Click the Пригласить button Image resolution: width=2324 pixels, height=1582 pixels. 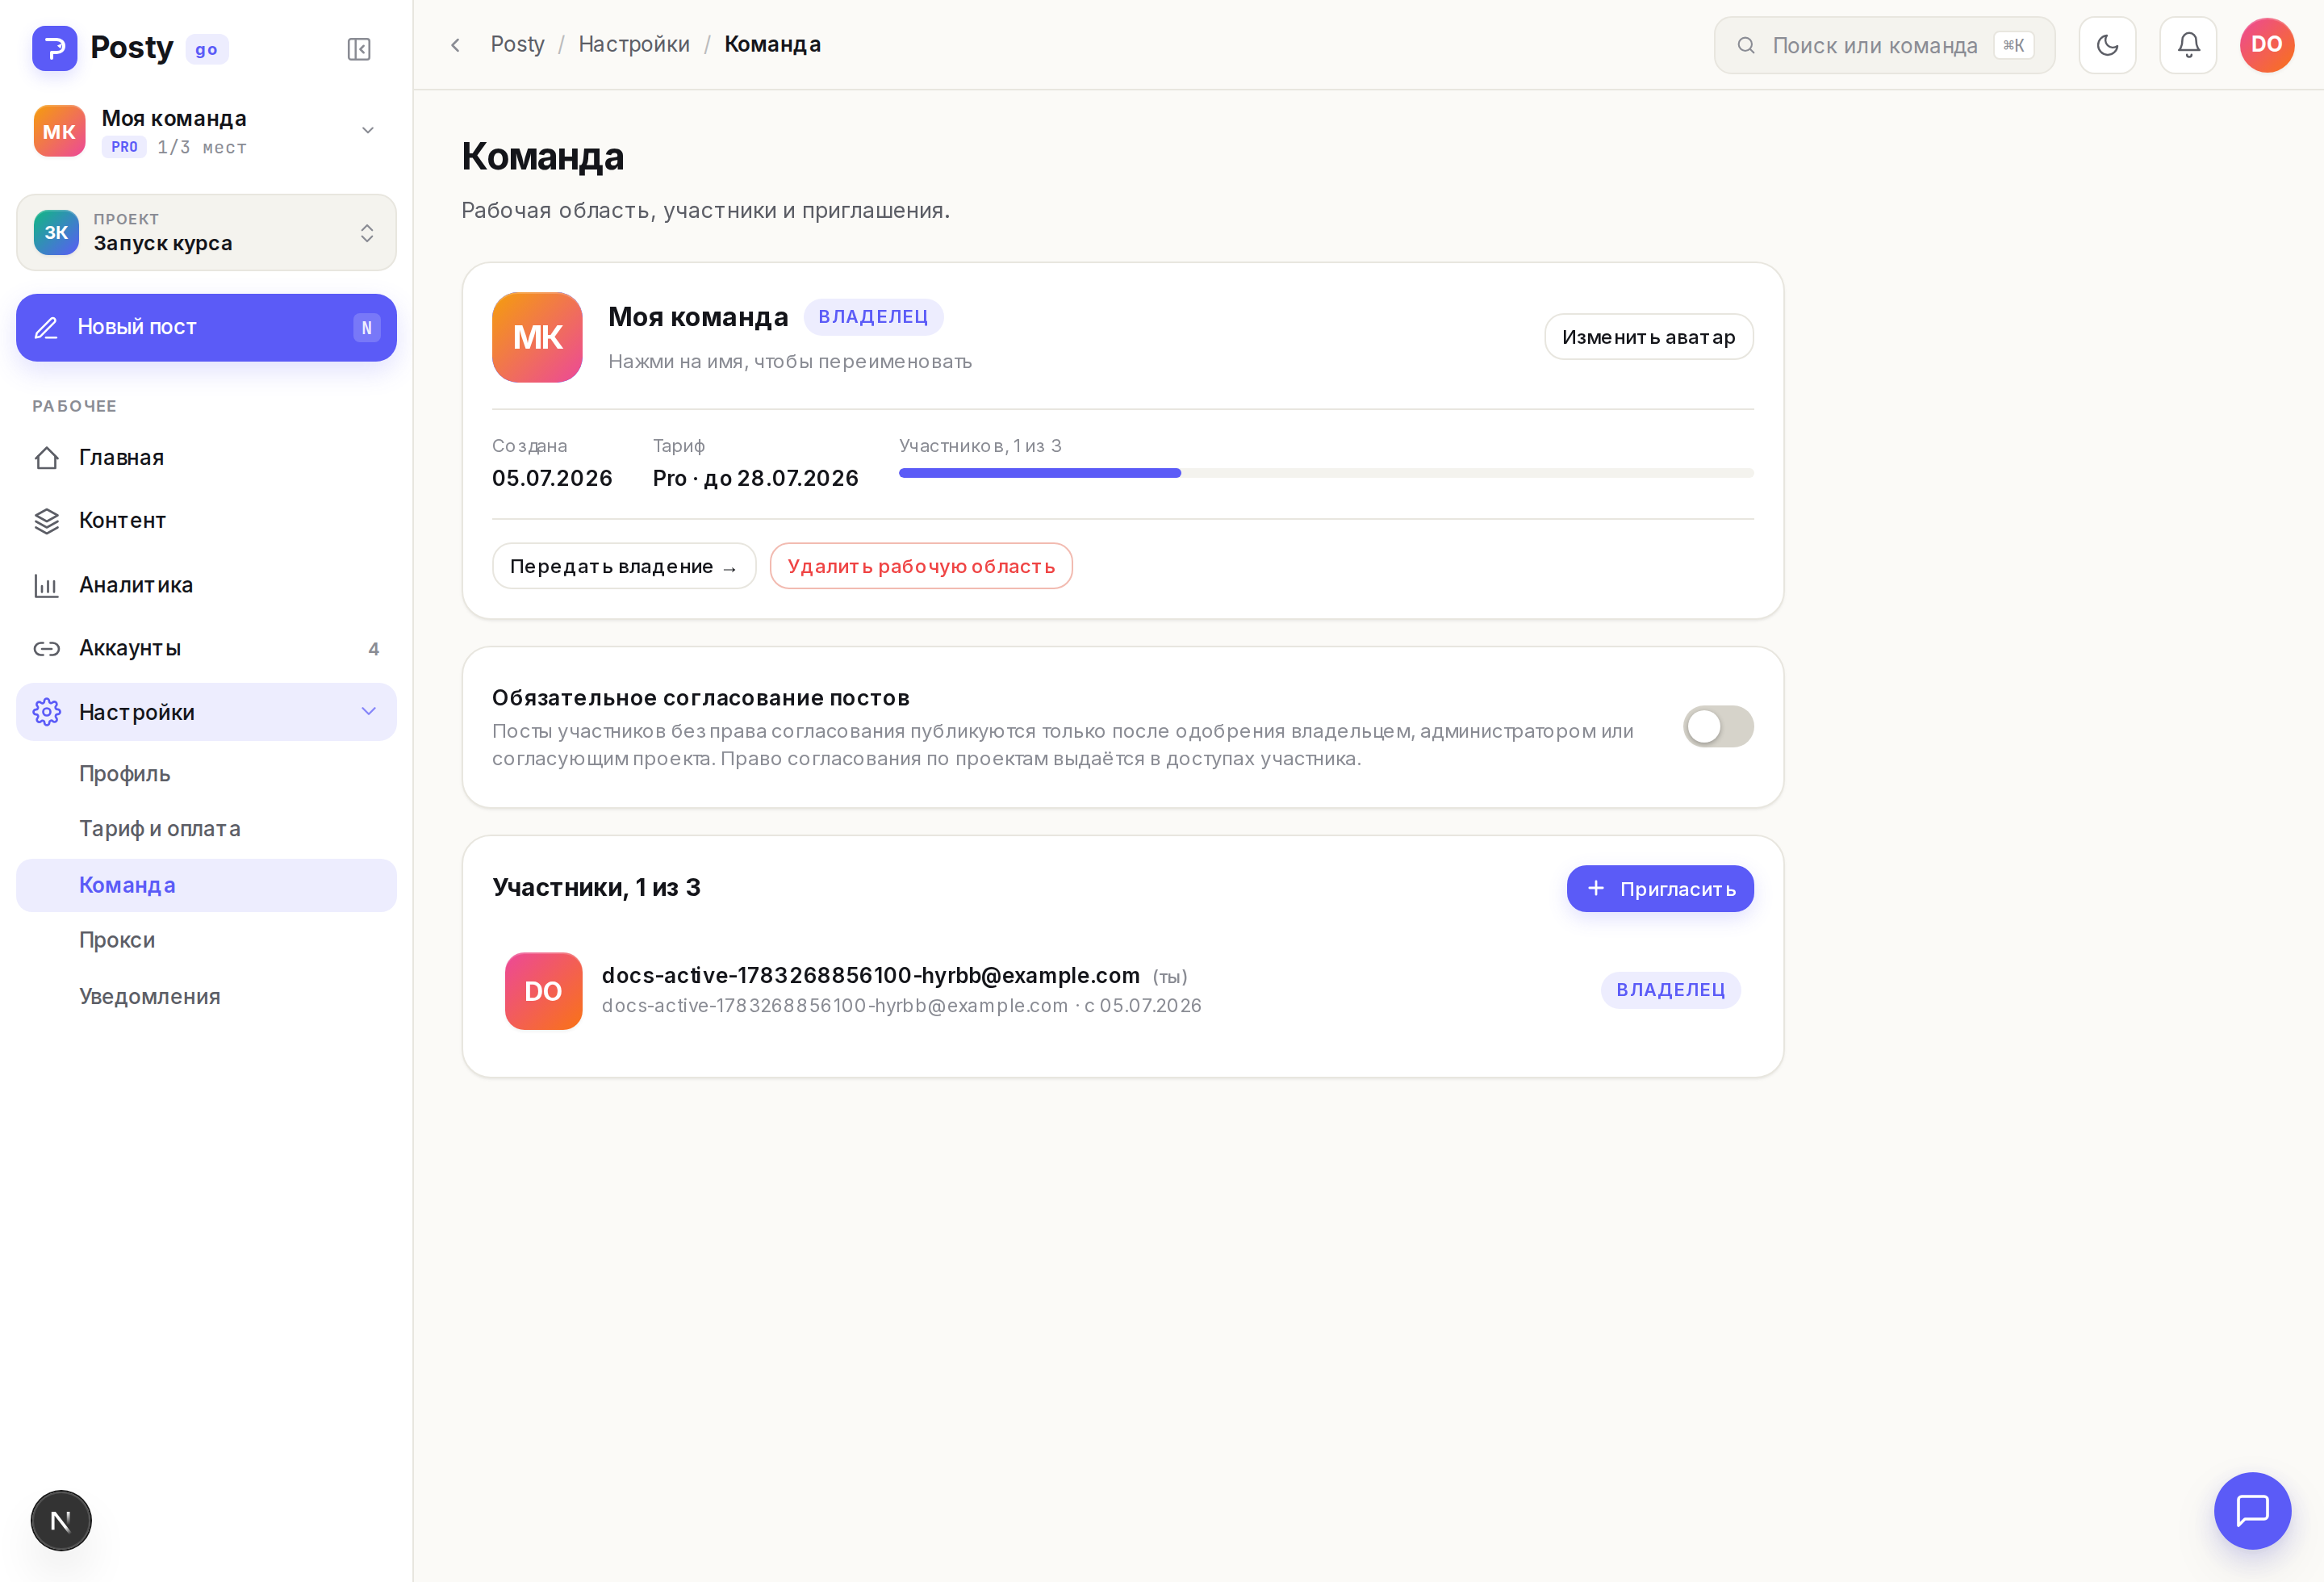(x=1660, y=888)
